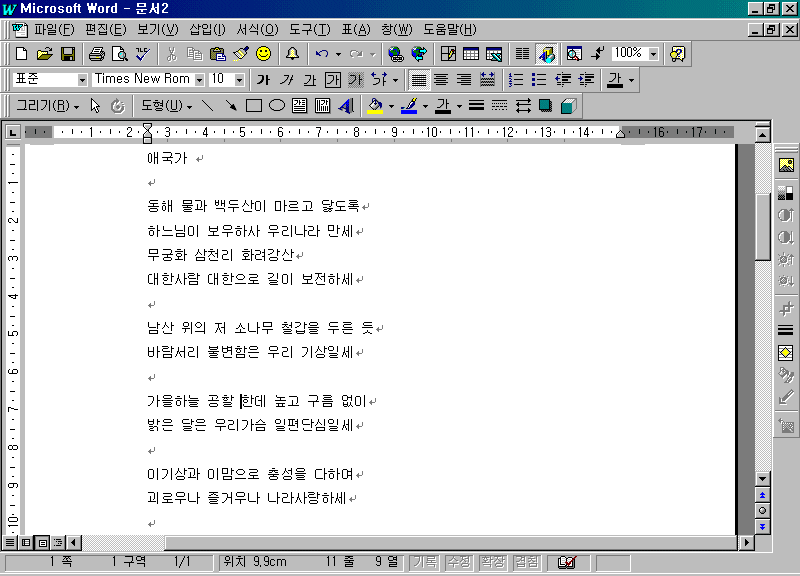This screenshot has height=576, width=800.
Task: Right align the paragraph
Action: [464, 80]
